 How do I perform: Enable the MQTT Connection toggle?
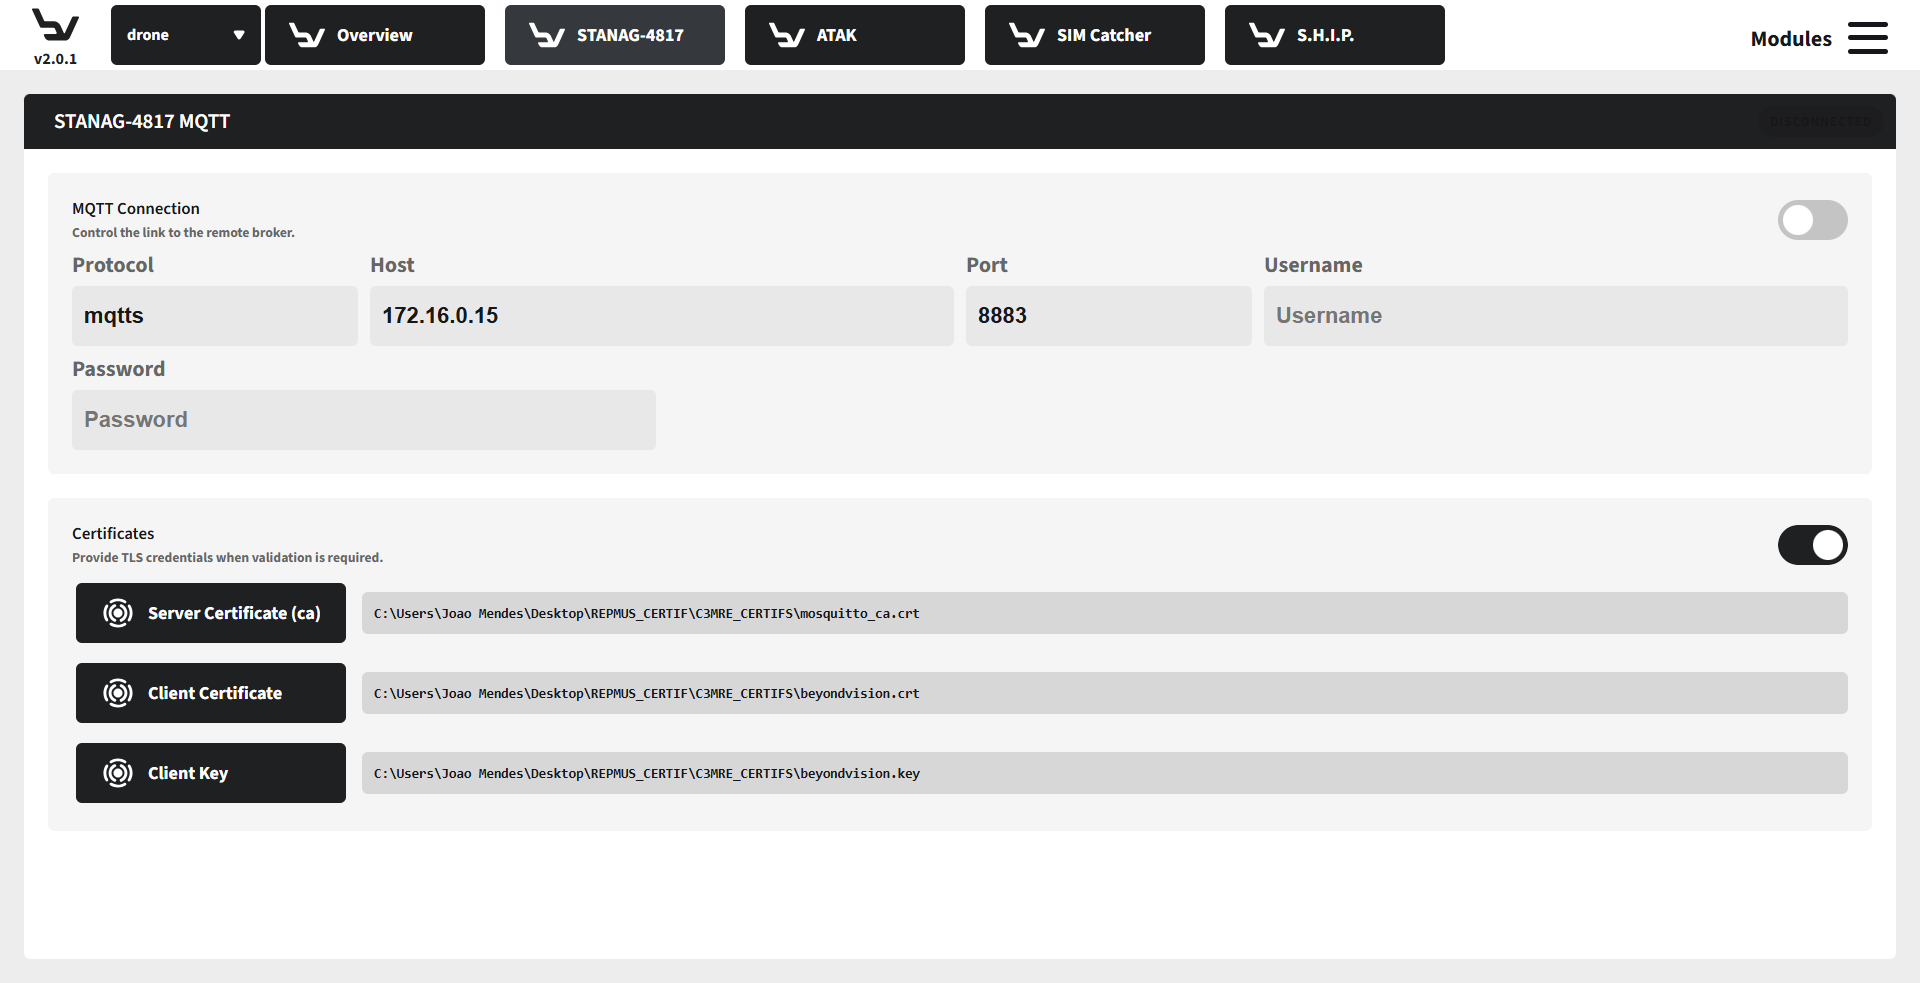(1811, 220)
